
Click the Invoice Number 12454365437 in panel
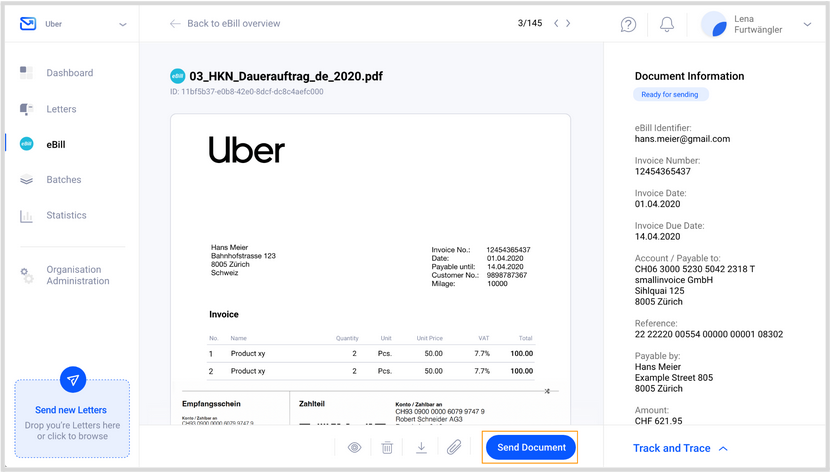pos(663,172)
